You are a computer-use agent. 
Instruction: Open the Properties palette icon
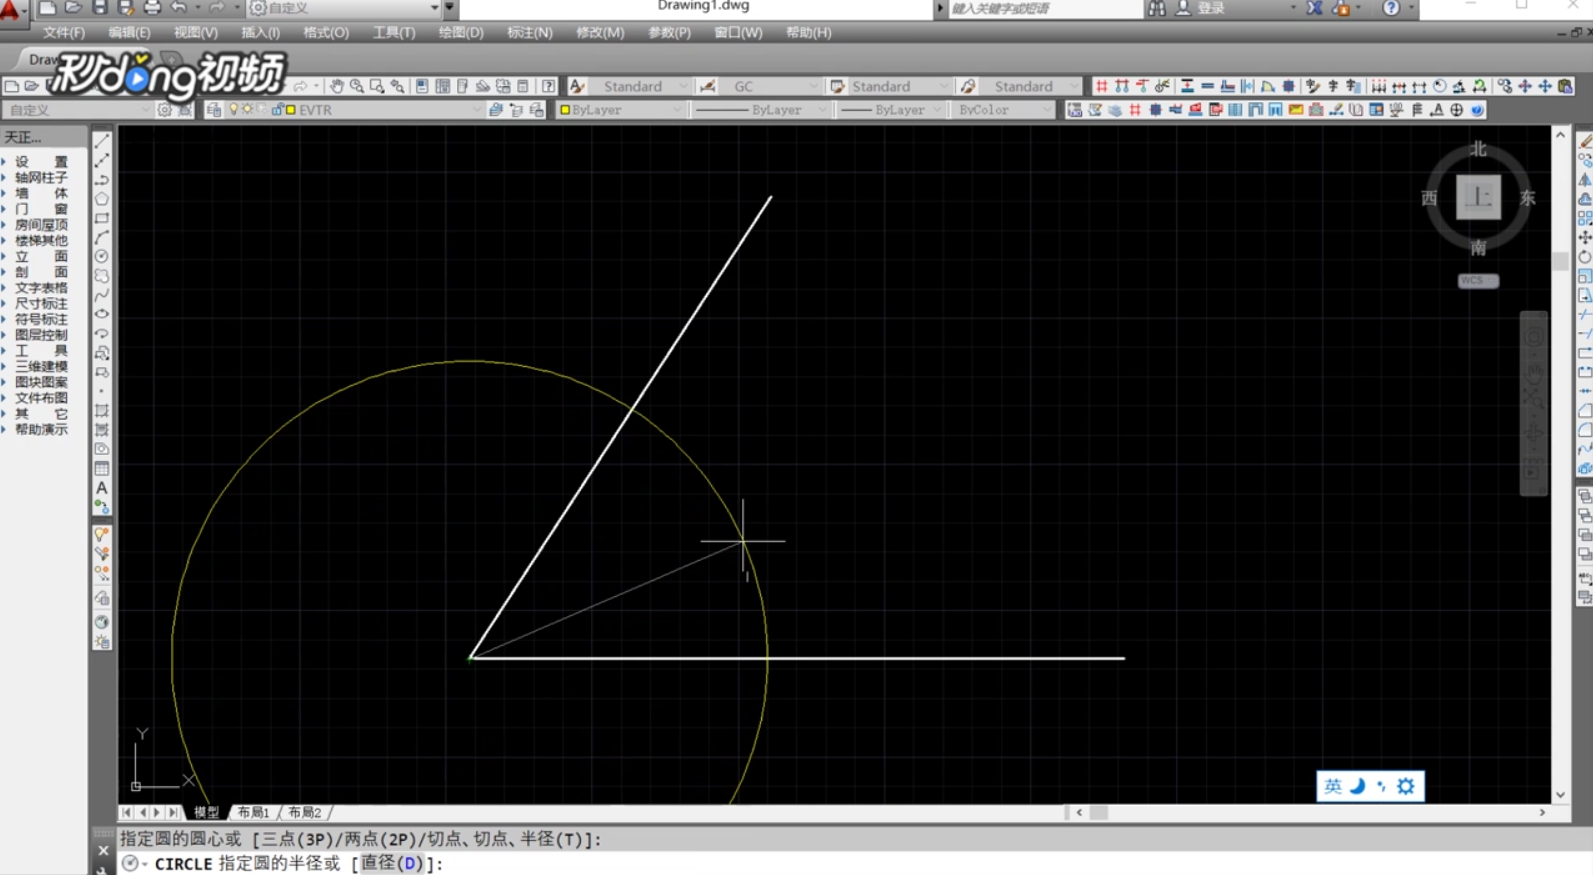(422, 86)
